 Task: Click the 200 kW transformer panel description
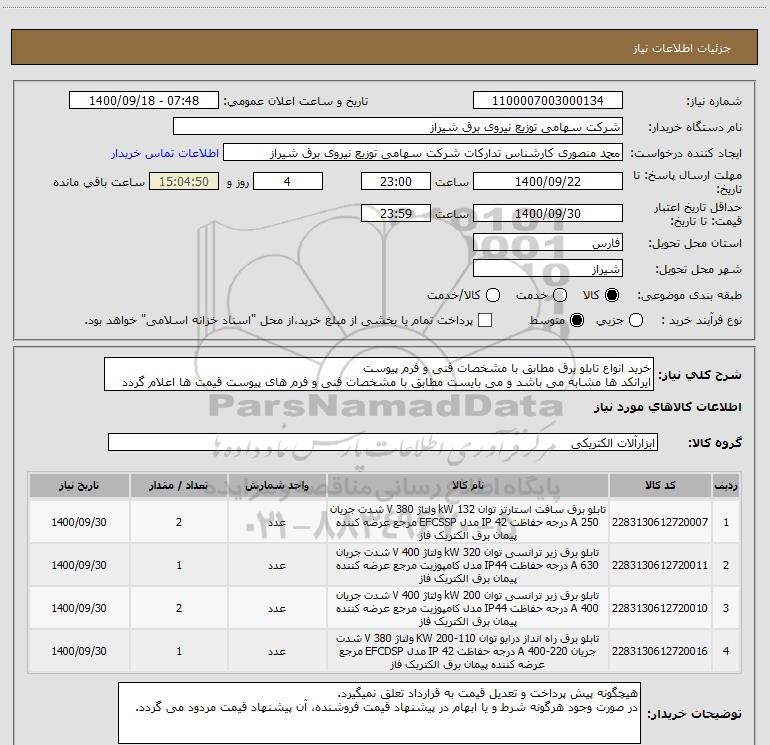point(468,608)
